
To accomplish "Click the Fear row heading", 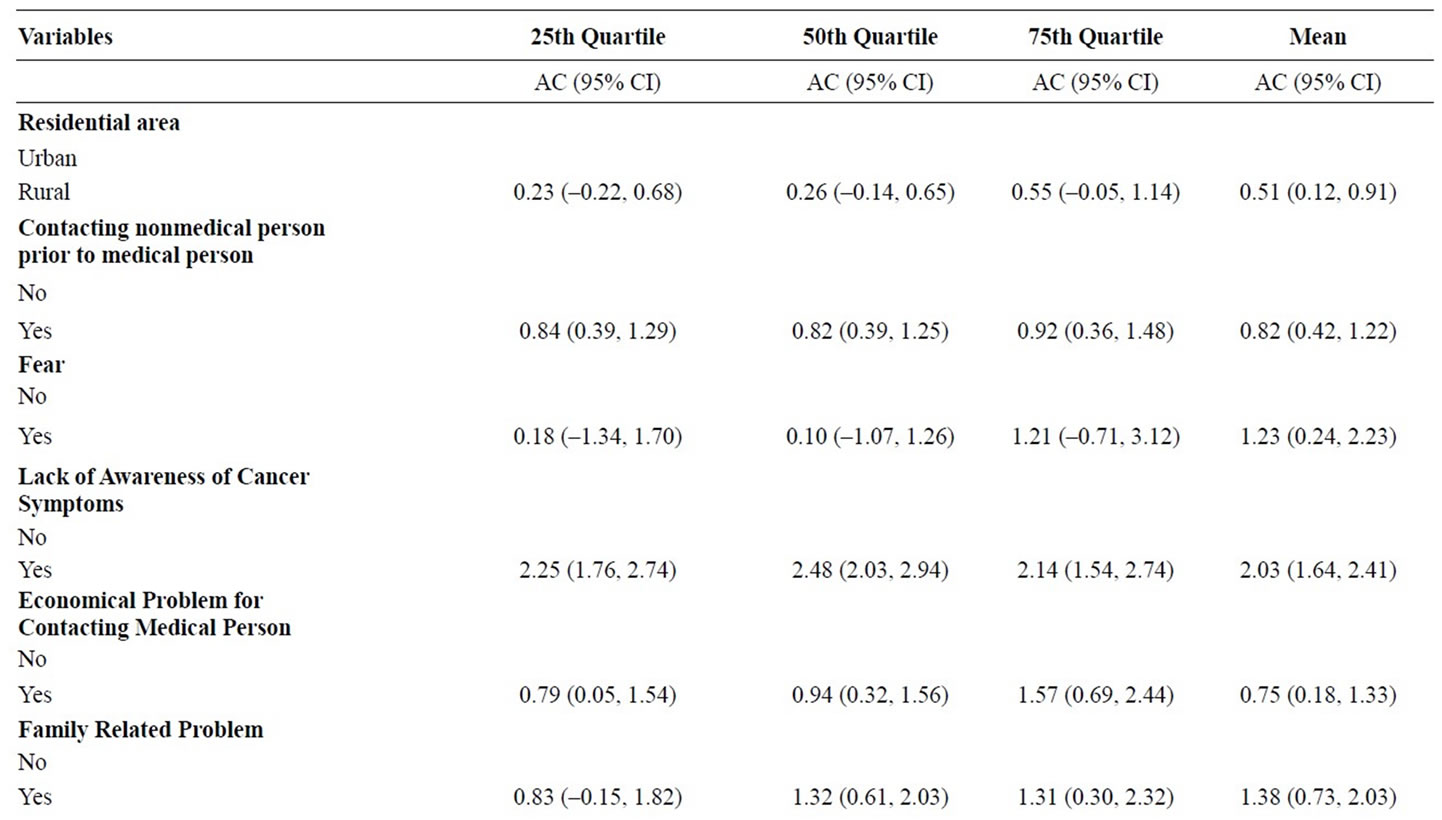I will point(41,365).
